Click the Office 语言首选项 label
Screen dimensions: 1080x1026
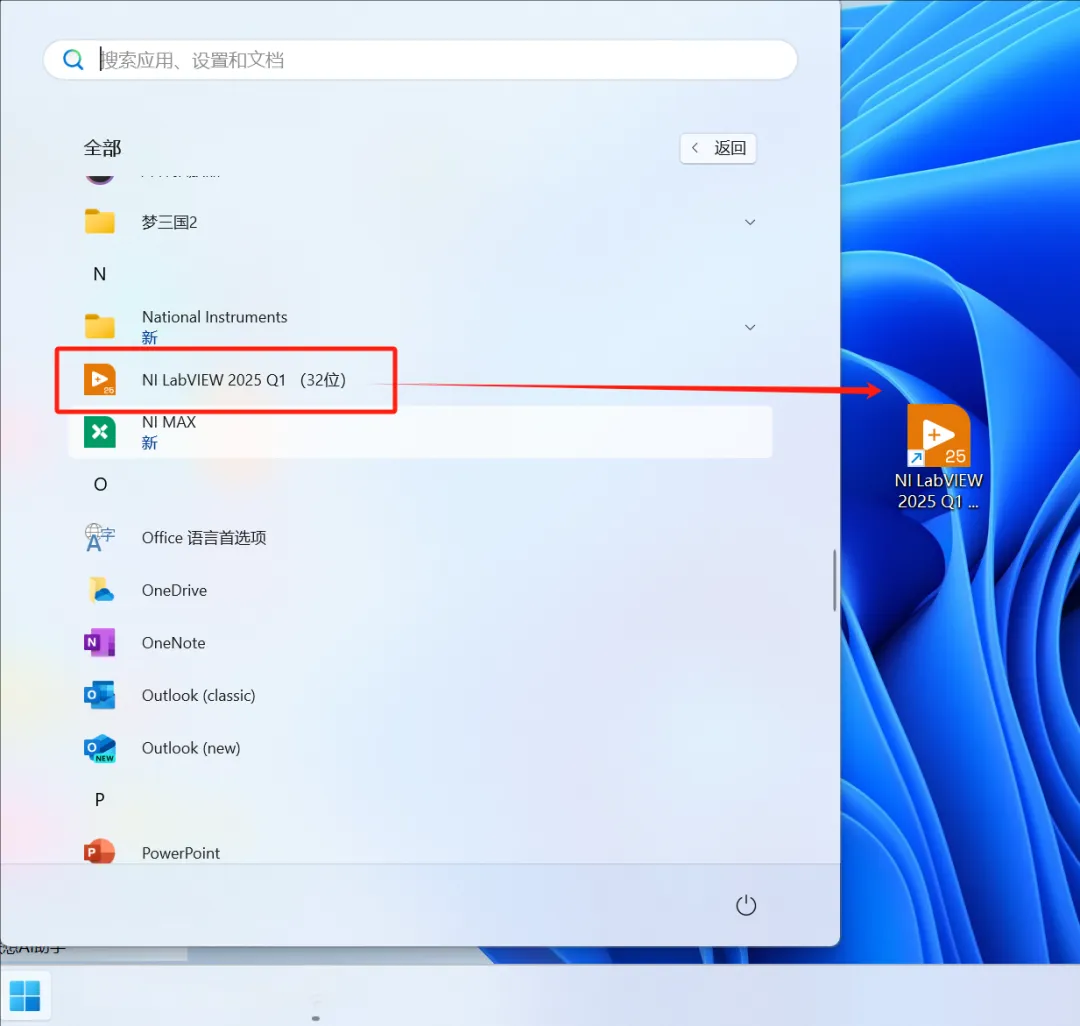204,538
